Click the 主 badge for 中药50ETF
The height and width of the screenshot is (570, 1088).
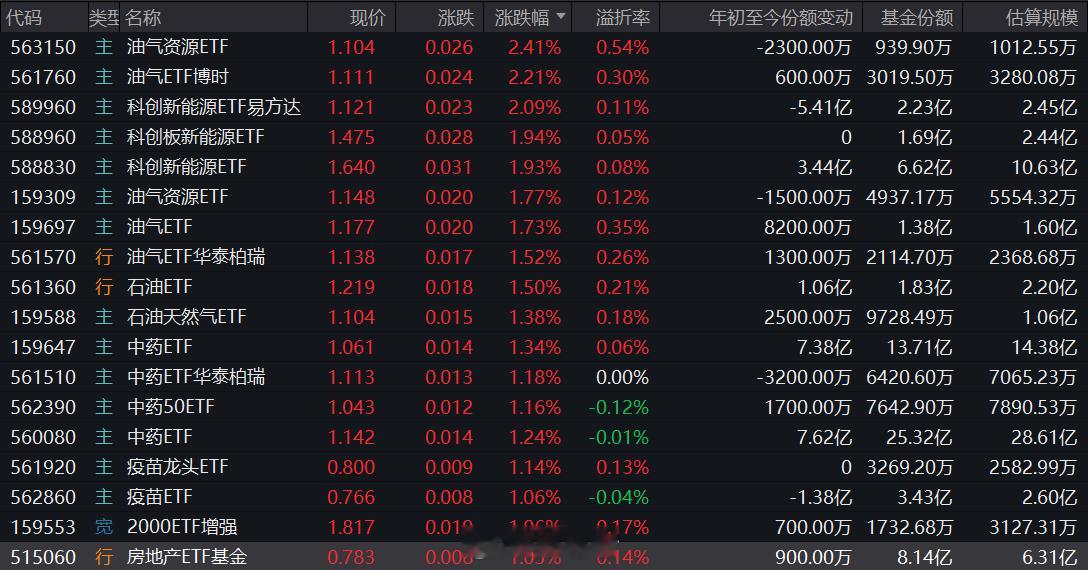[104, 407]
